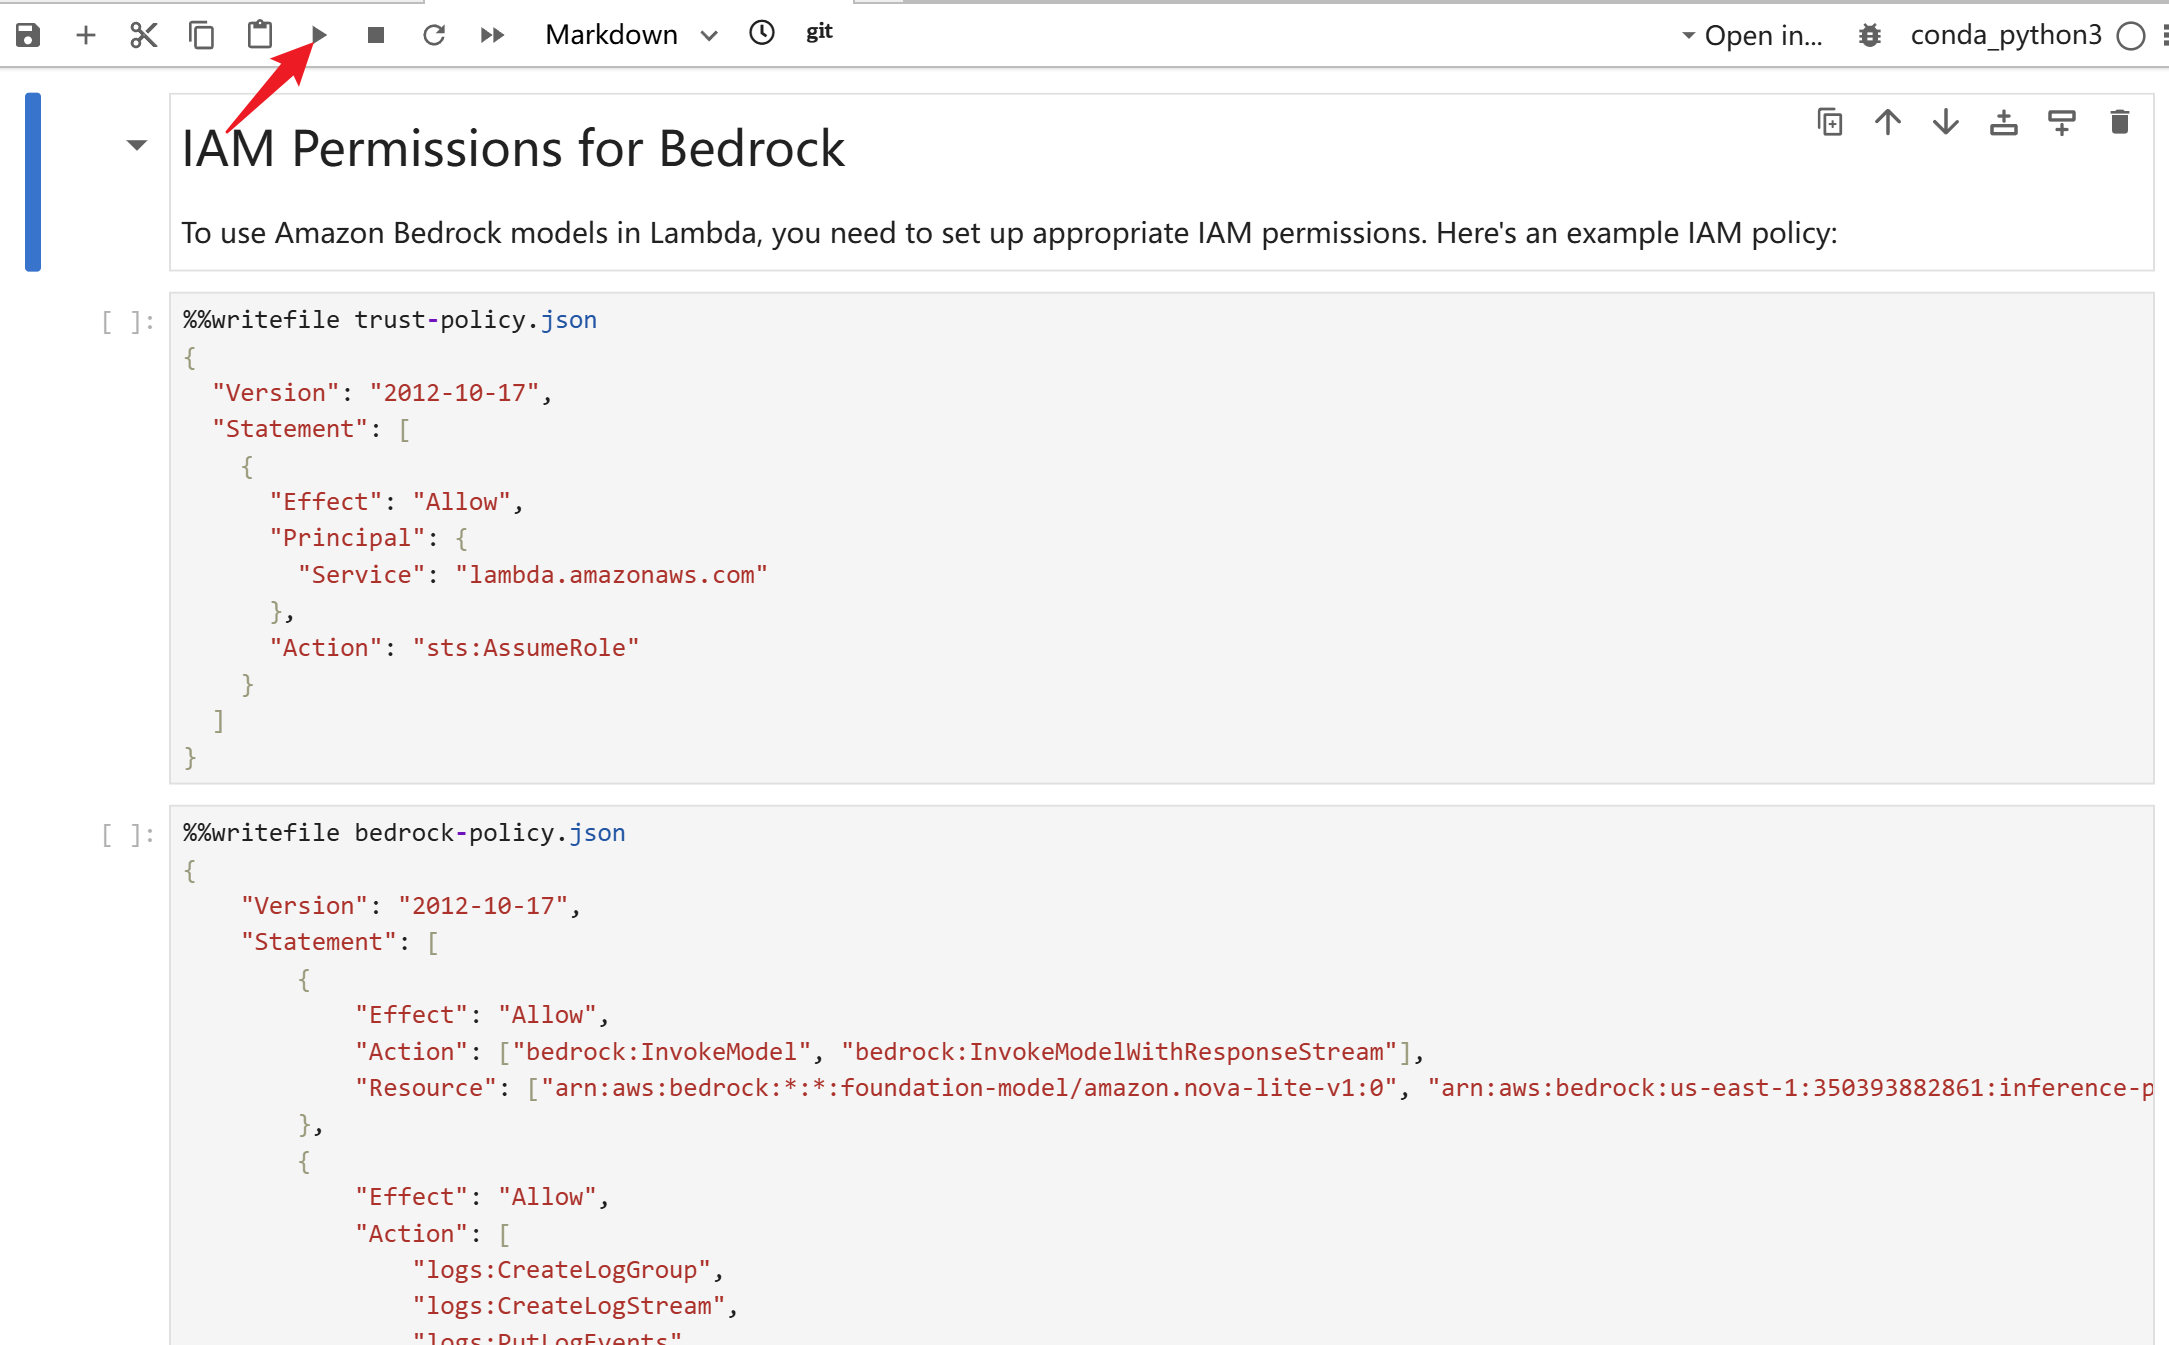
Task: Click the "%%writefile trust-policy.json" line
Action: [390, 320]
